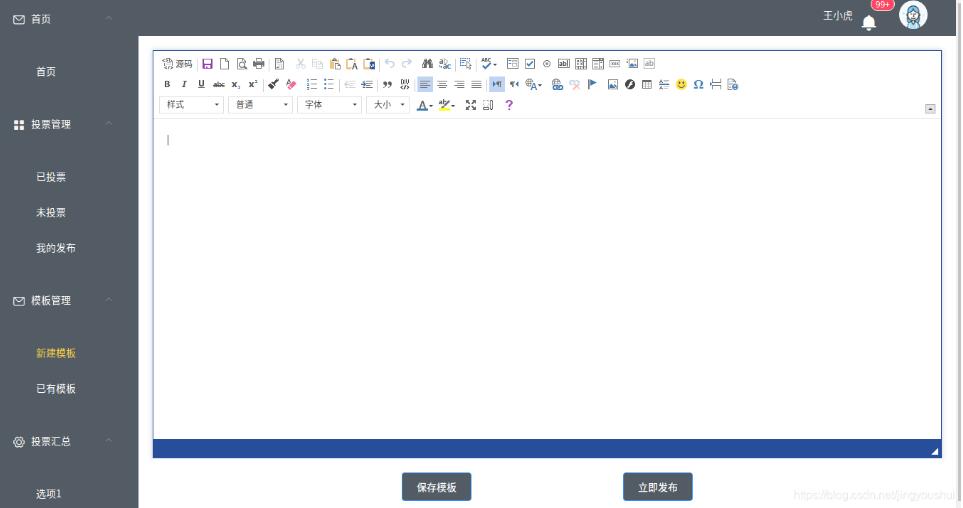Open the Find binoculars icon
Screen dimensions: 963x508
427,64
